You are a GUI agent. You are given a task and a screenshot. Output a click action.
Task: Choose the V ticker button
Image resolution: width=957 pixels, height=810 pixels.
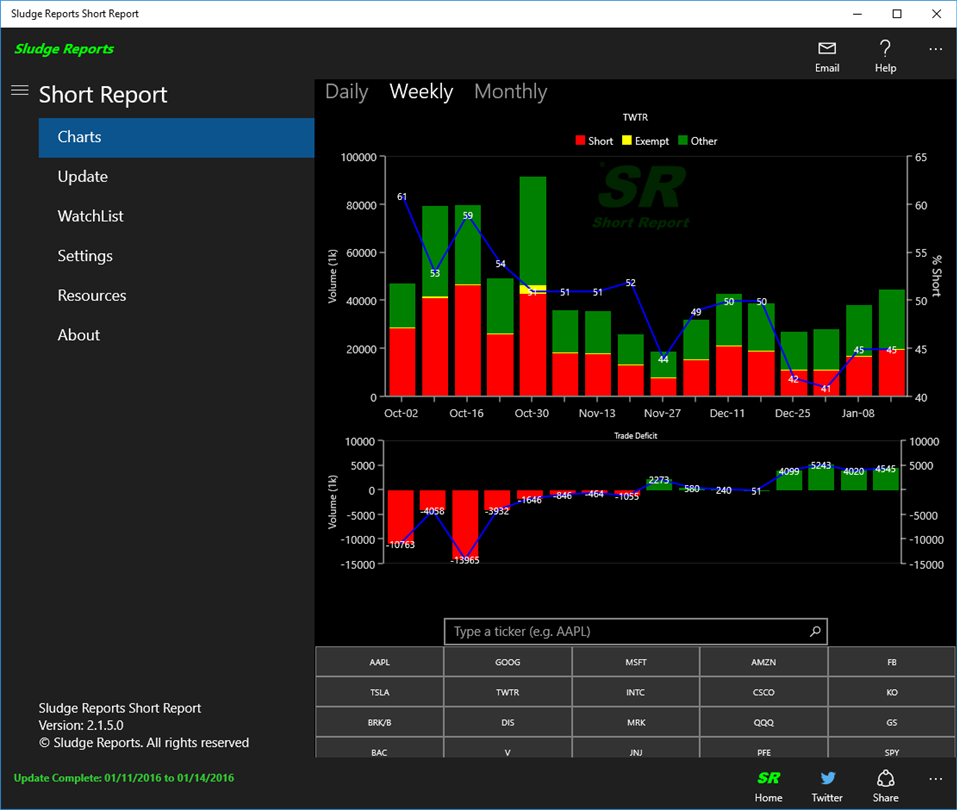click(x=507, y=748)
